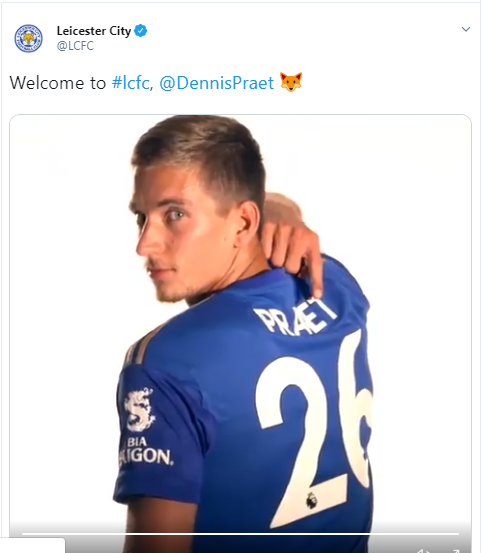Seek to the middle of the video progress bar
Image resolution: width=483 pixels, height=553 pixels.
240,534
